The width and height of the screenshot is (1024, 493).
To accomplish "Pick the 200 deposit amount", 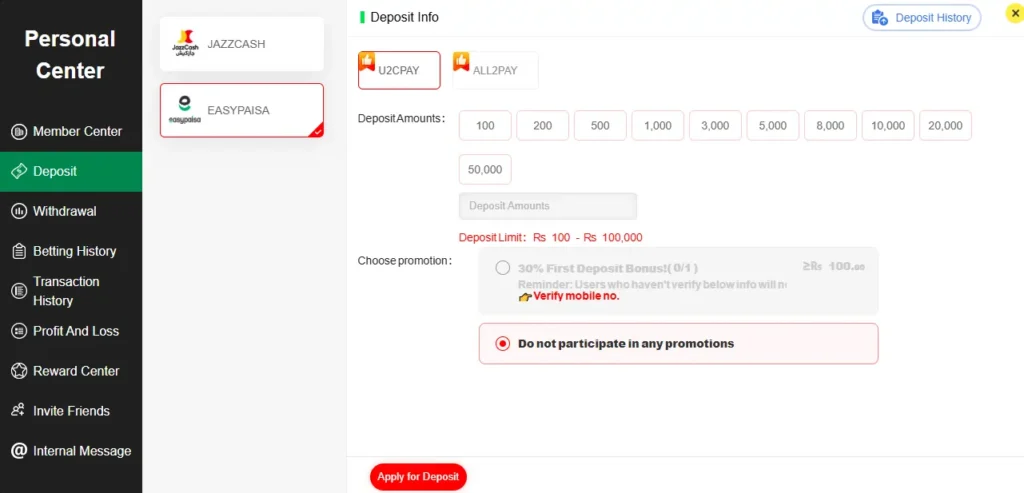I will [x=543, y=125].
